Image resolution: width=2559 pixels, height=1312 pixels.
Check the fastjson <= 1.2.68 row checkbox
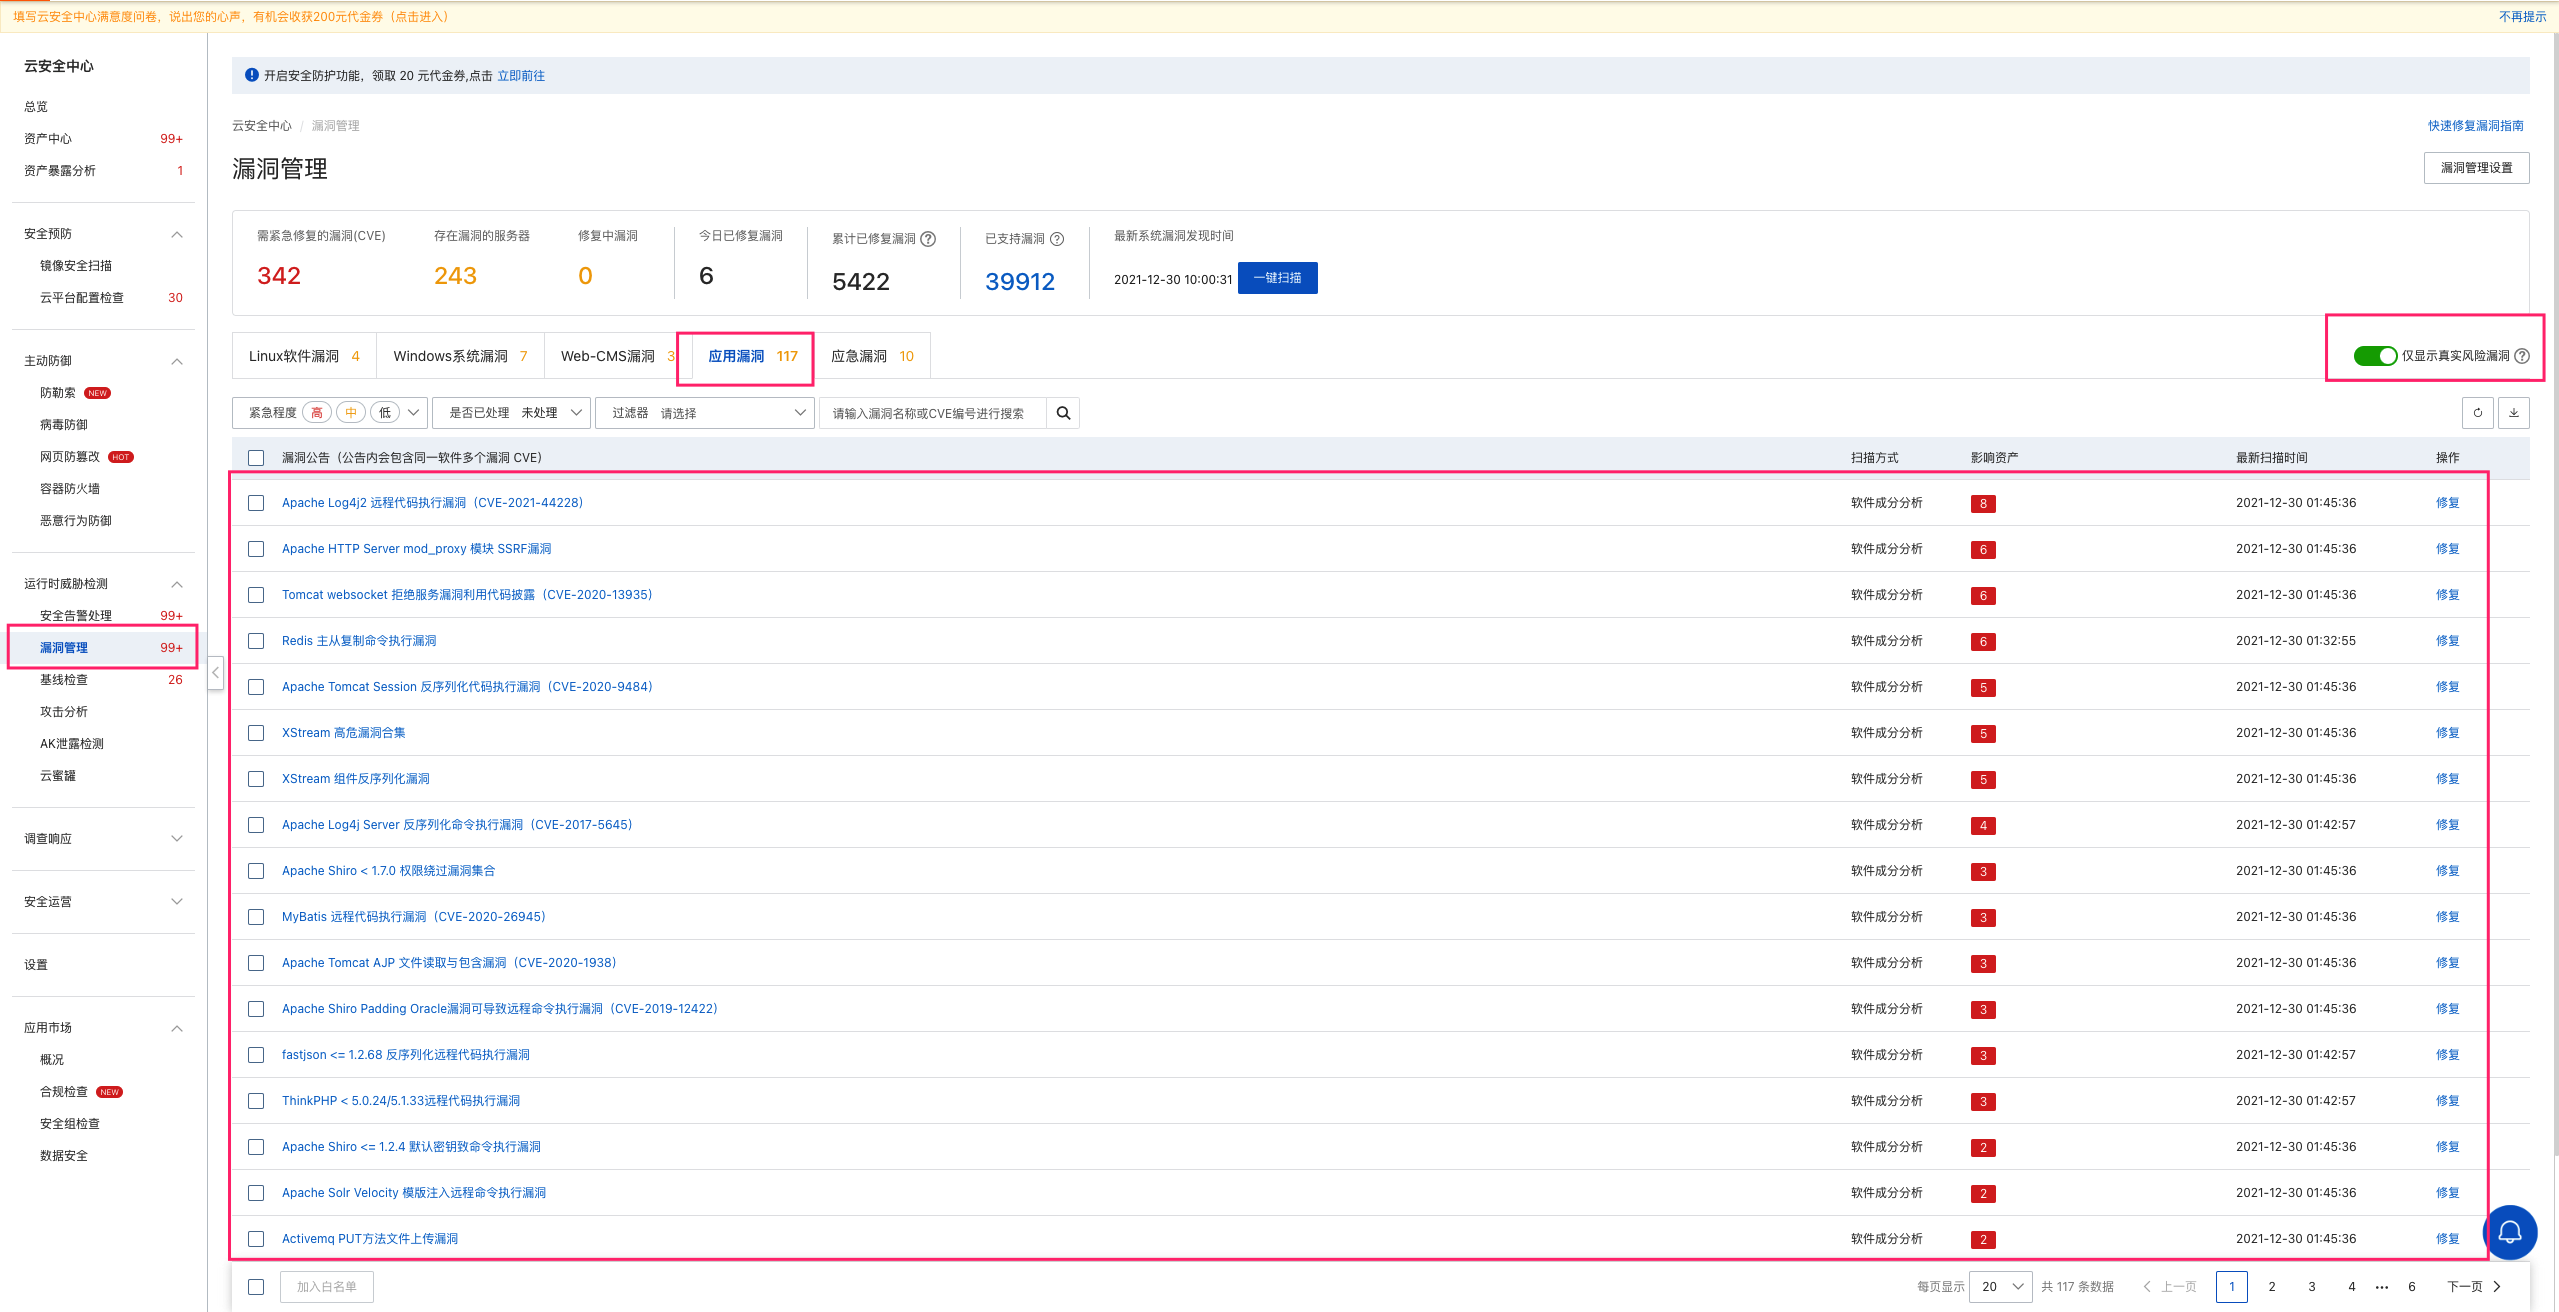click(256, 1055)
